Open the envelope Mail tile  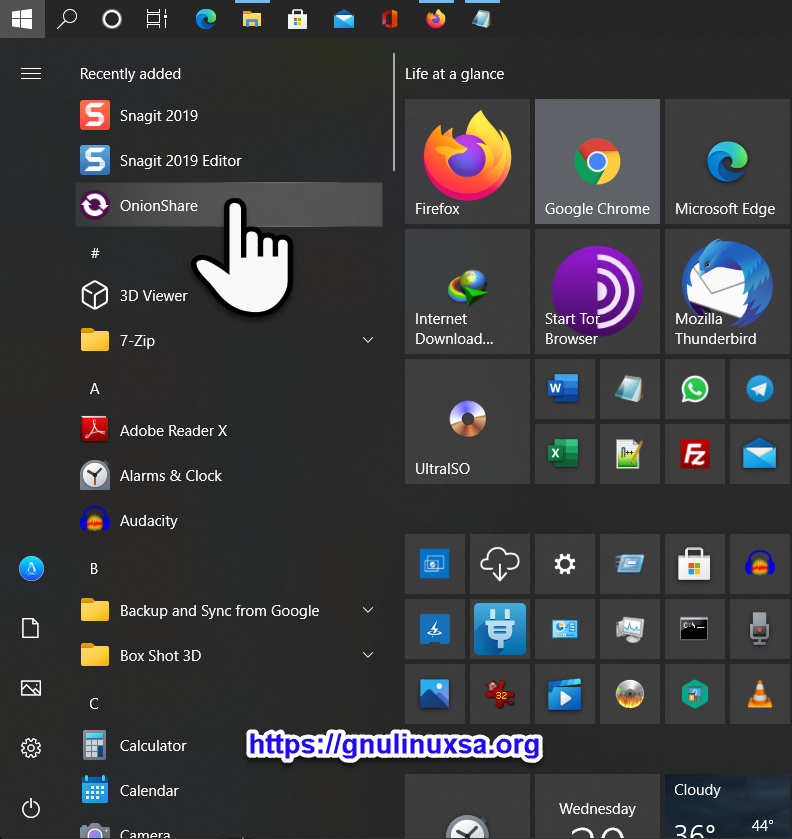[x=760, y=454]
